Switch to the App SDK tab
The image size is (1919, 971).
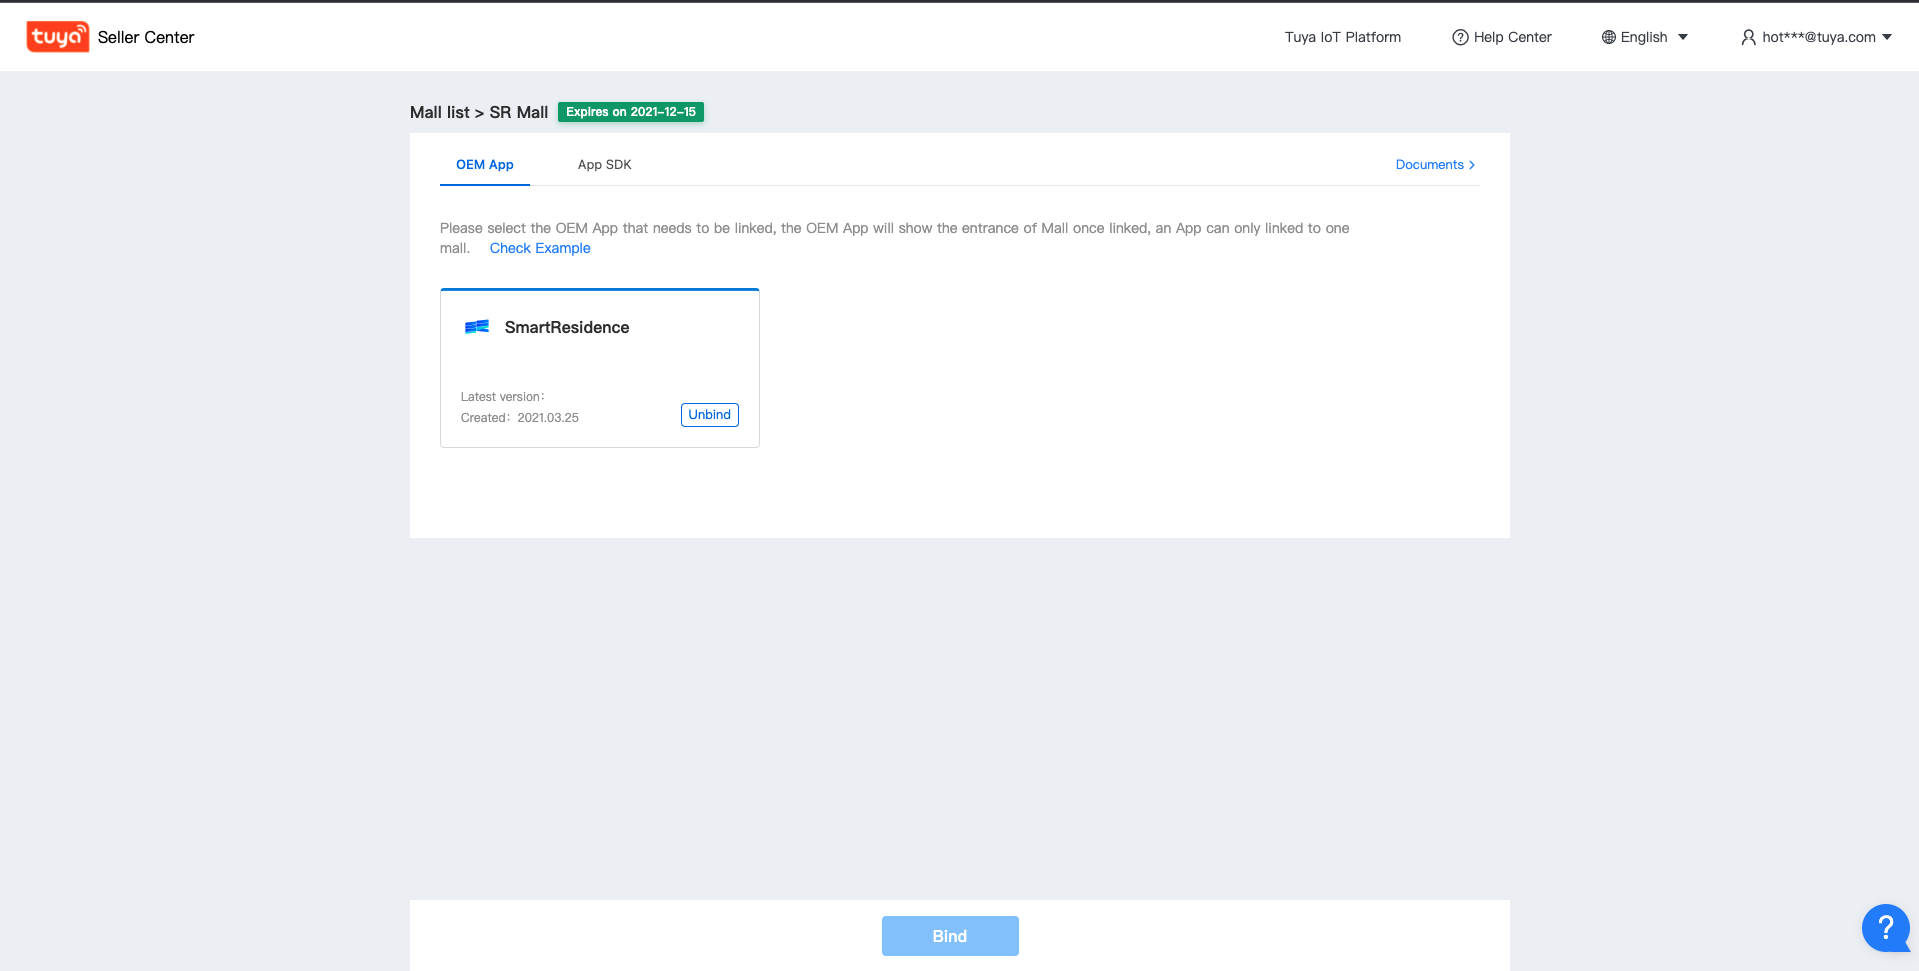tap(604, 164)
